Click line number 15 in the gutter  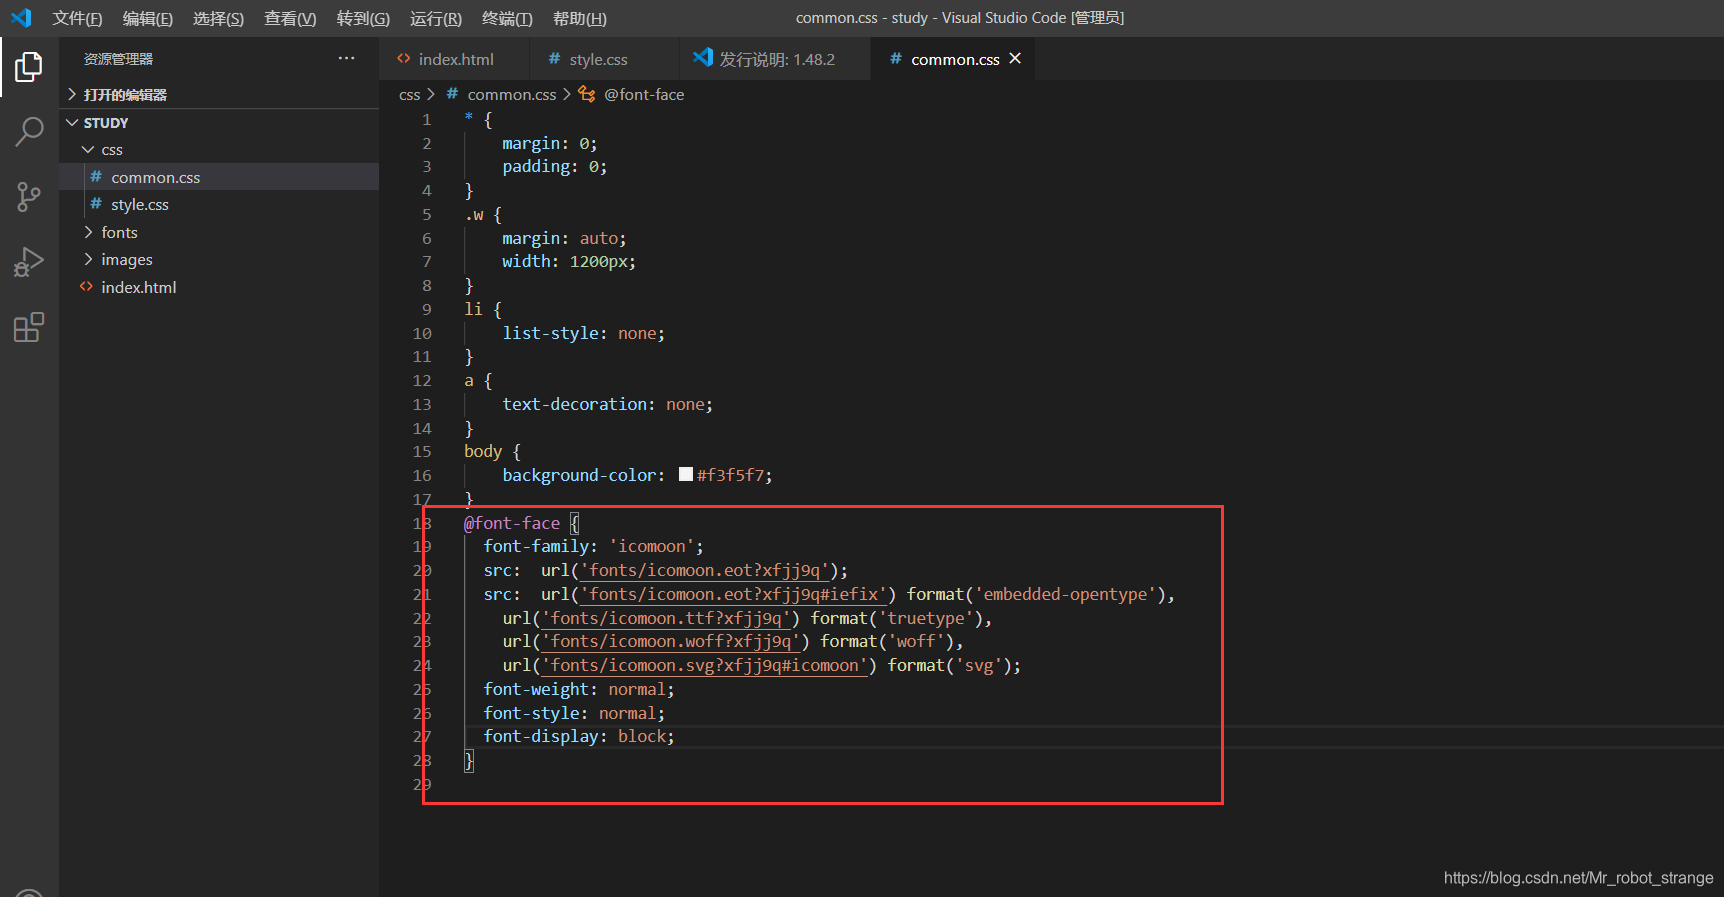point(422,451)
